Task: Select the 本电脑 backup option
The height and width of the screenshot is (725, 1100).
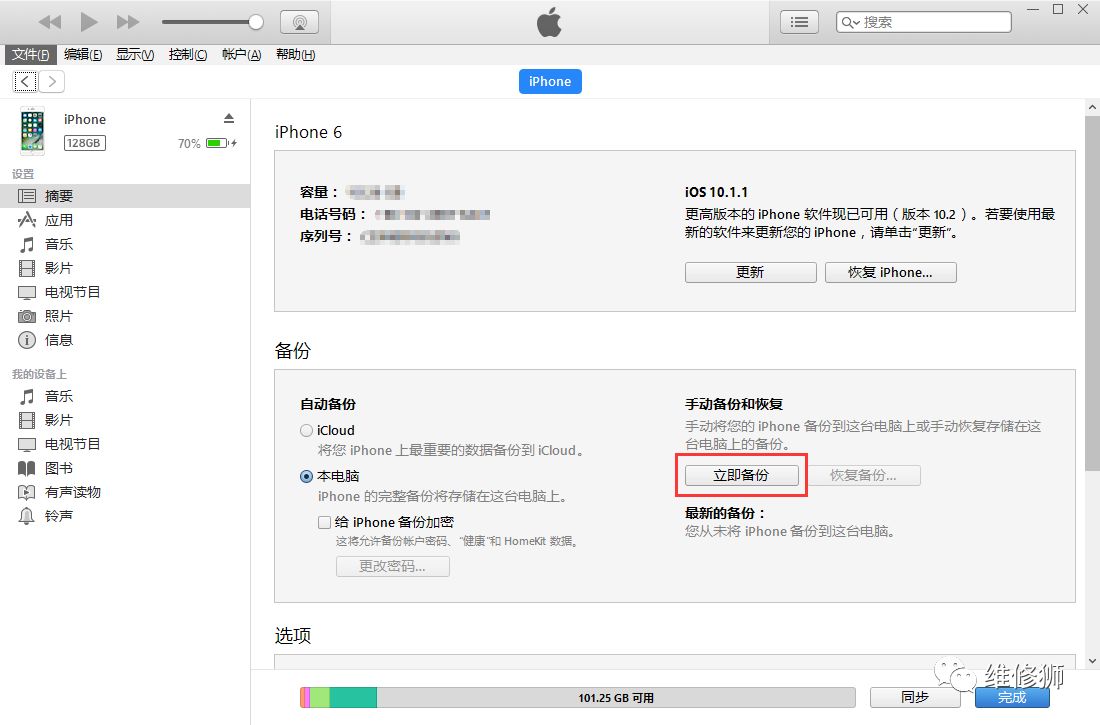Action: [306, 476]
